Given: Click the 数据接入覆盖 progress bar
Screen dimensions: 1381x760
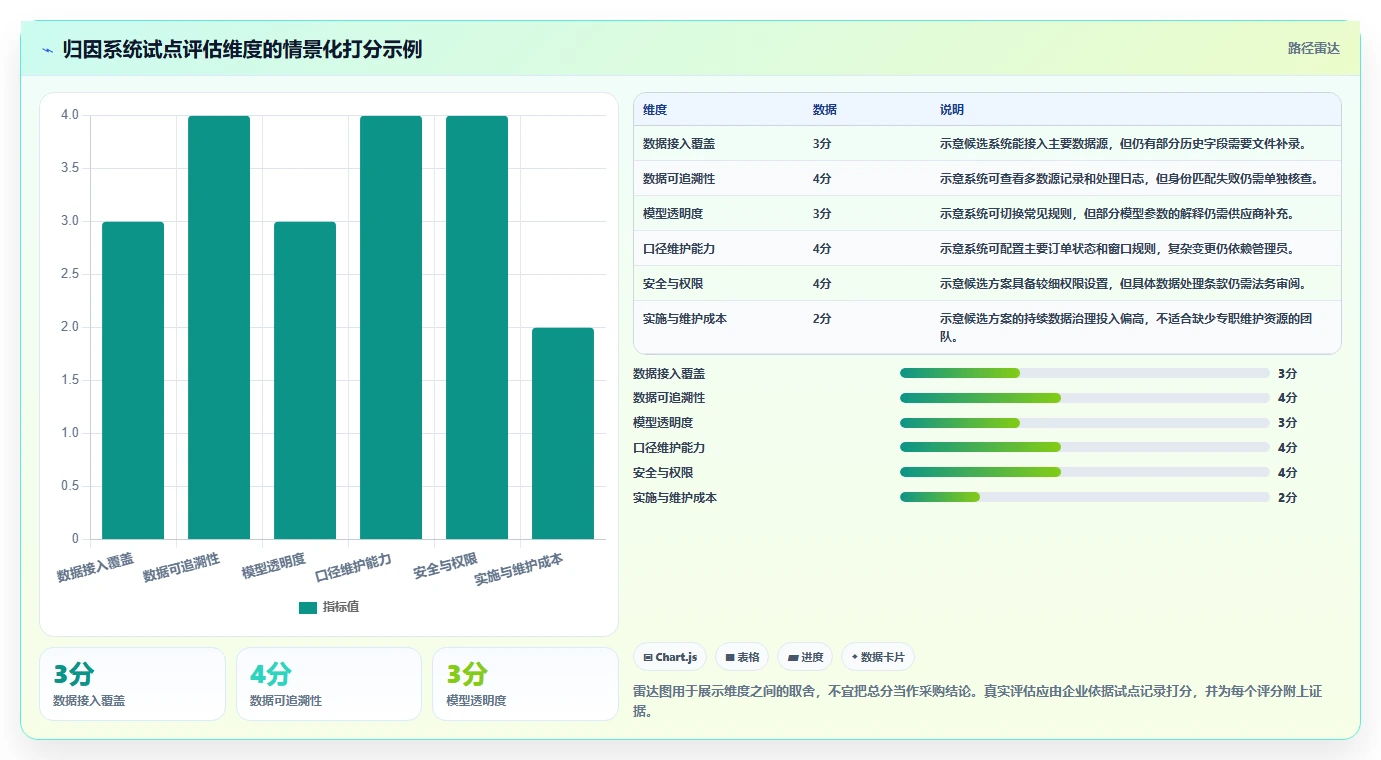Looking at the screenshot, I should coord(1085,373).
